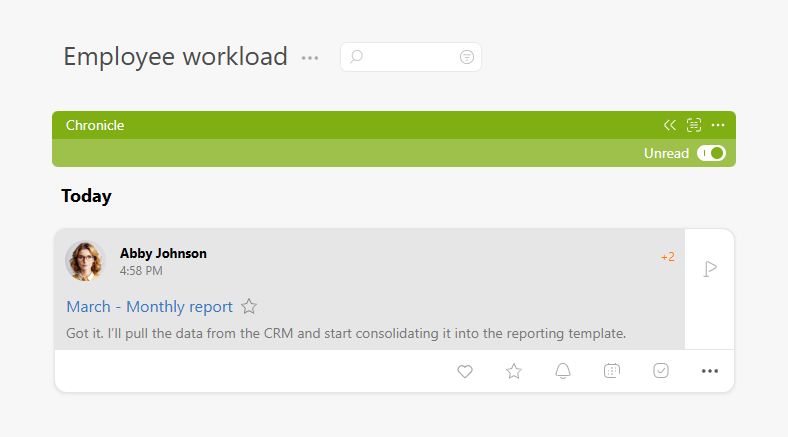The width and height of the screenshot is (788, 437).
Task: Open the Chronicle header three-dot menu
Action: pyautogui.click(x=718, y=125)
